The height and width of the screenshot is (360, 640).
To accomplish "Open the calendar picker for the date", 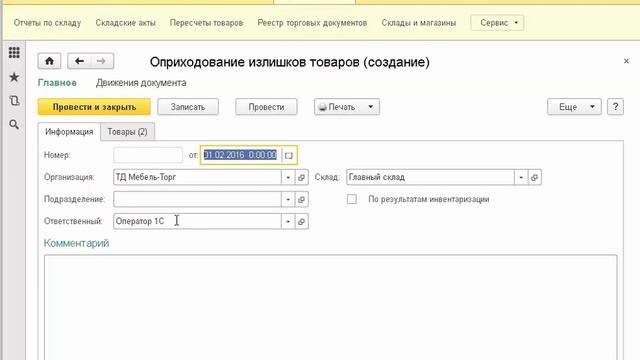I will click(x=289, y=155).
